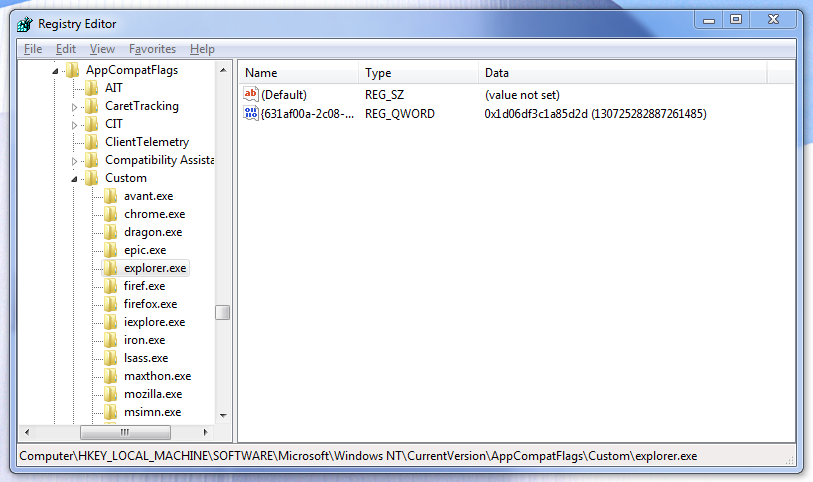Click the chrome.exe folder icon

coord(110,214)
